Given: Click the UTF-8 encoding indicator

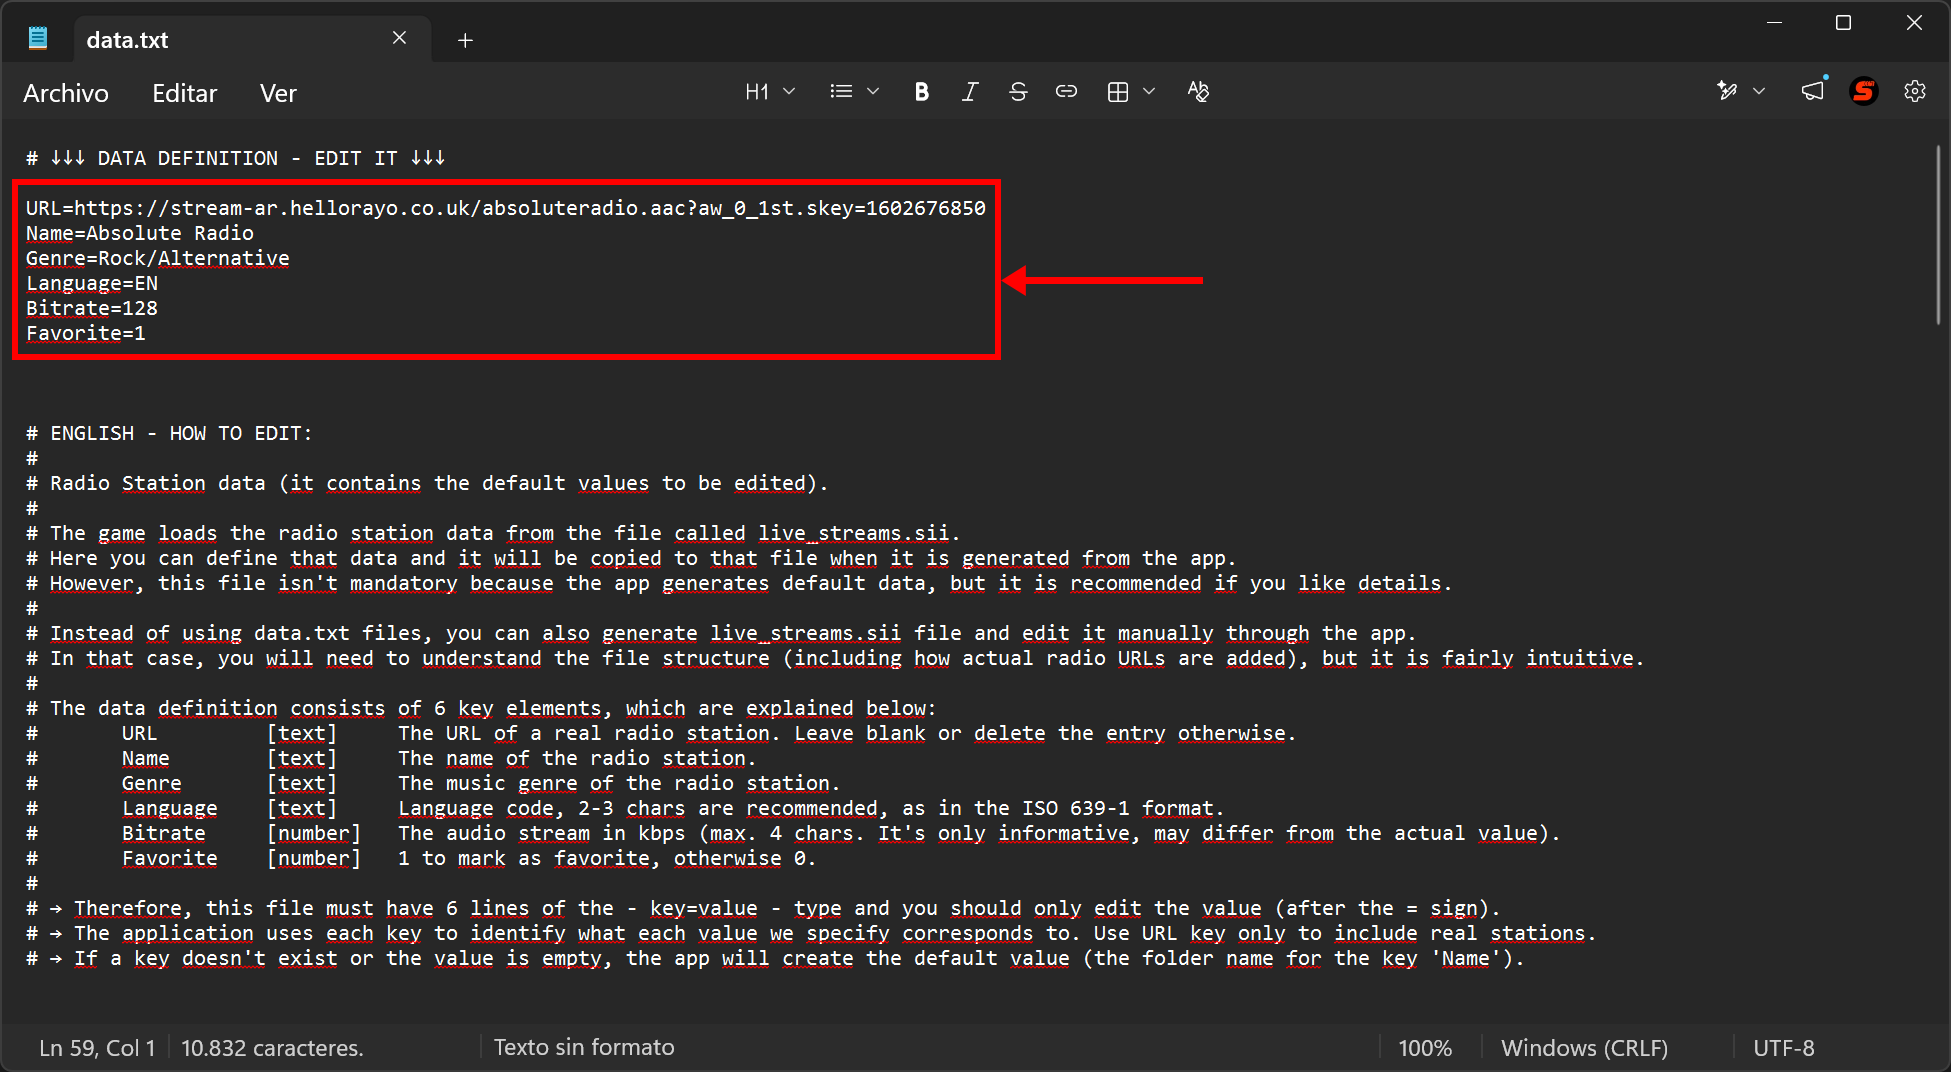Looking at the screenshot, I should pos(1784,1048).
